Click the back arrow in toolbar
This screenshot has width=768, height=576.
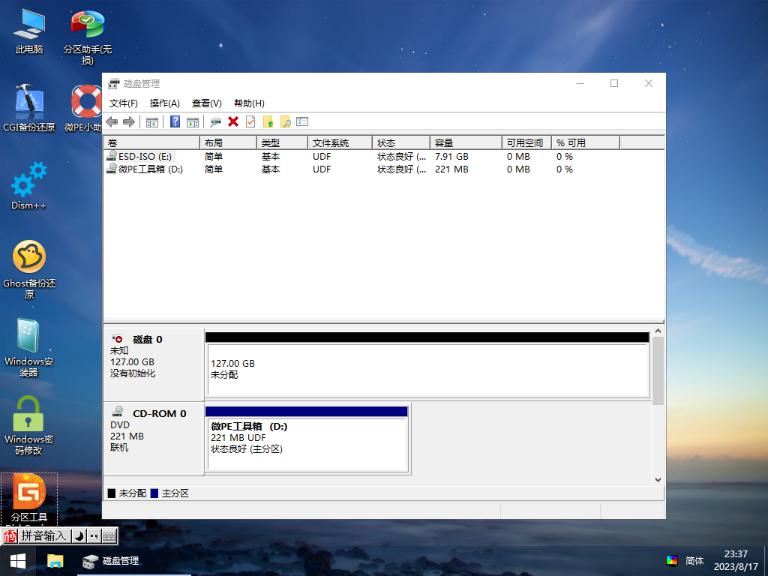(112, 122)
